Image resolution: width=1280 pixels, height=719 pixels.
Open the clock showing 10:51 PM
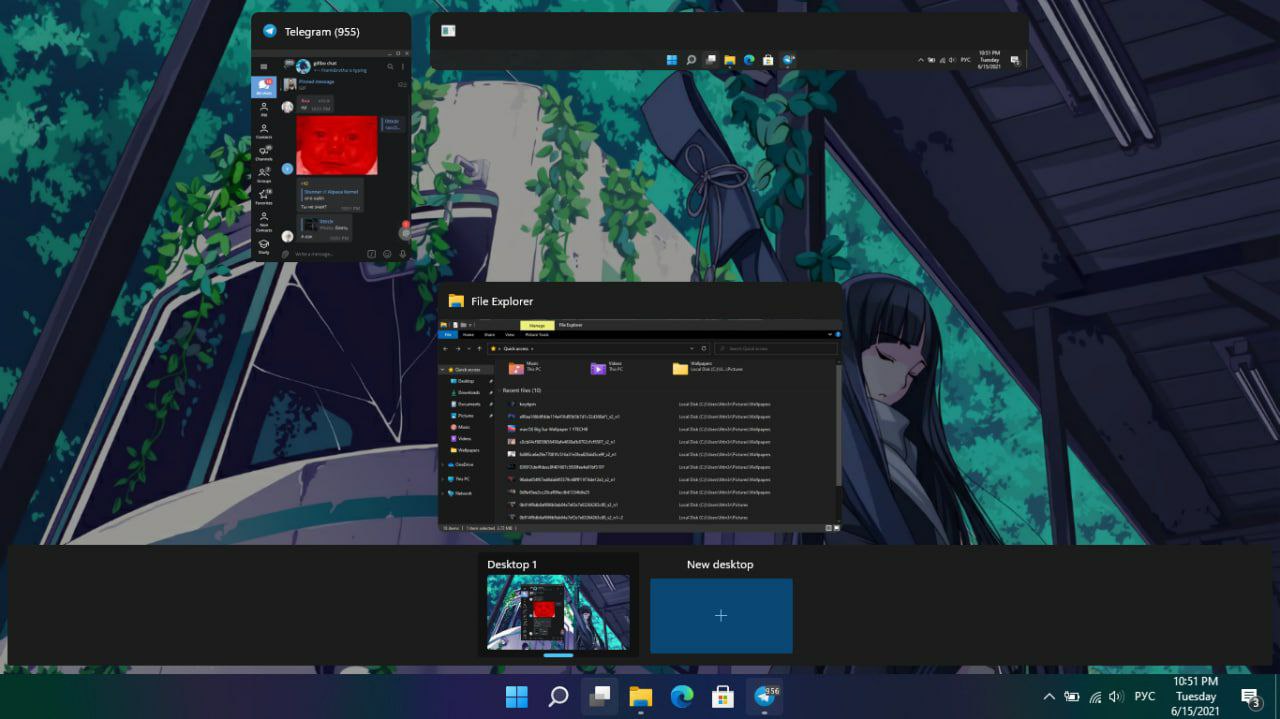[x=1195, y=697]
